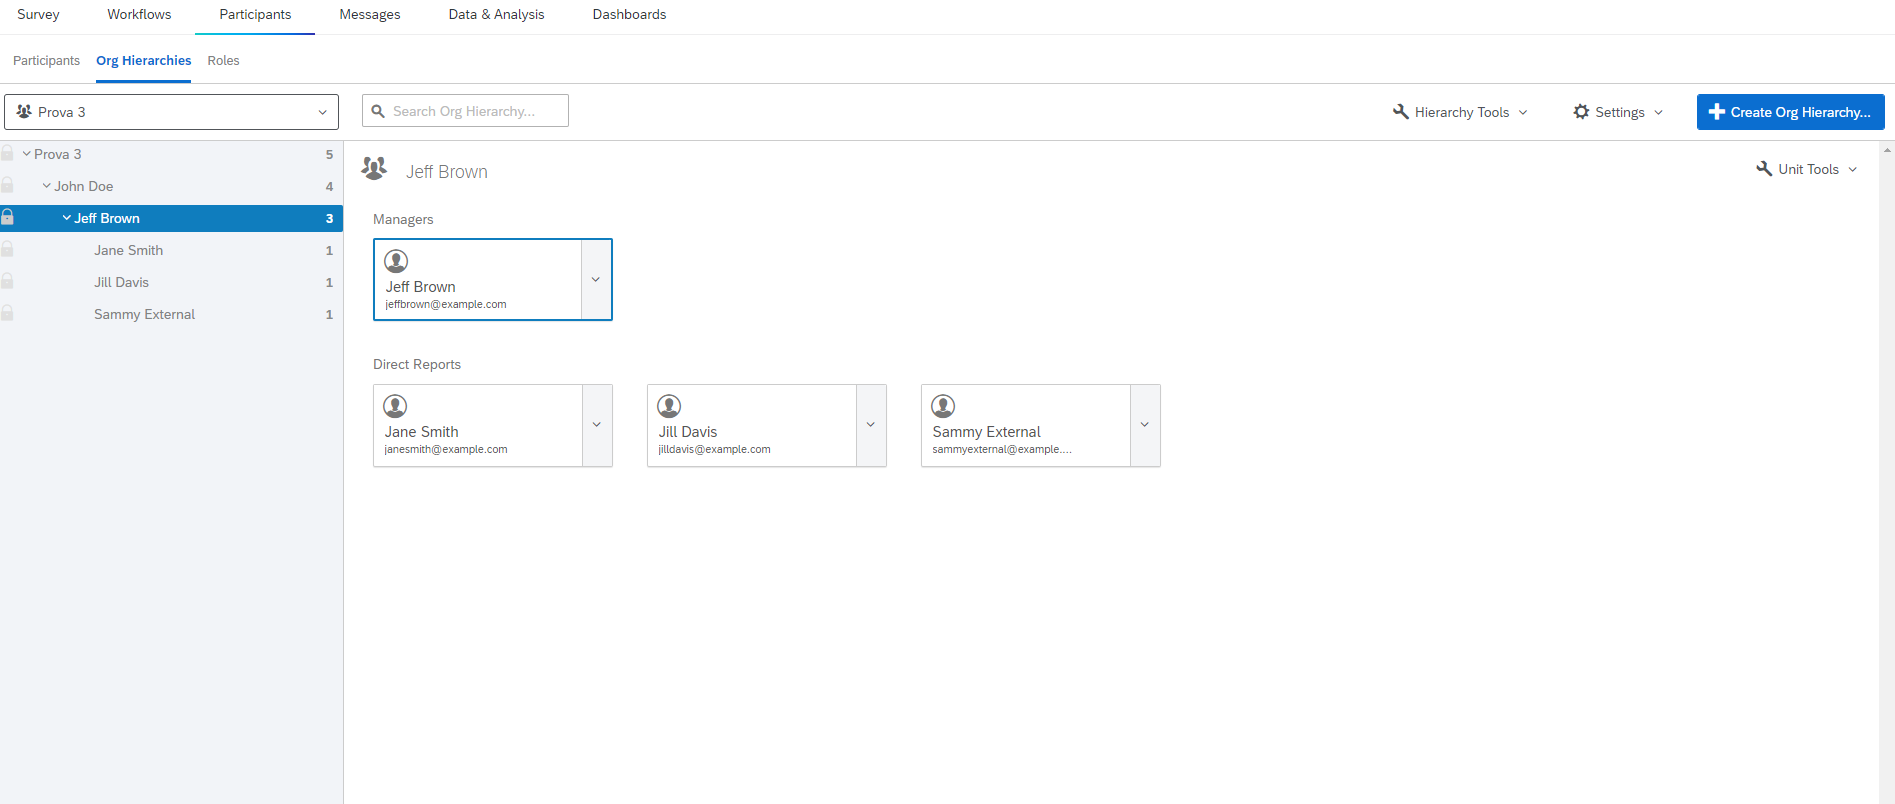Click the gear icon next to Settings
This screenshot has height=804, width=1895.
tap(1581, 112)
